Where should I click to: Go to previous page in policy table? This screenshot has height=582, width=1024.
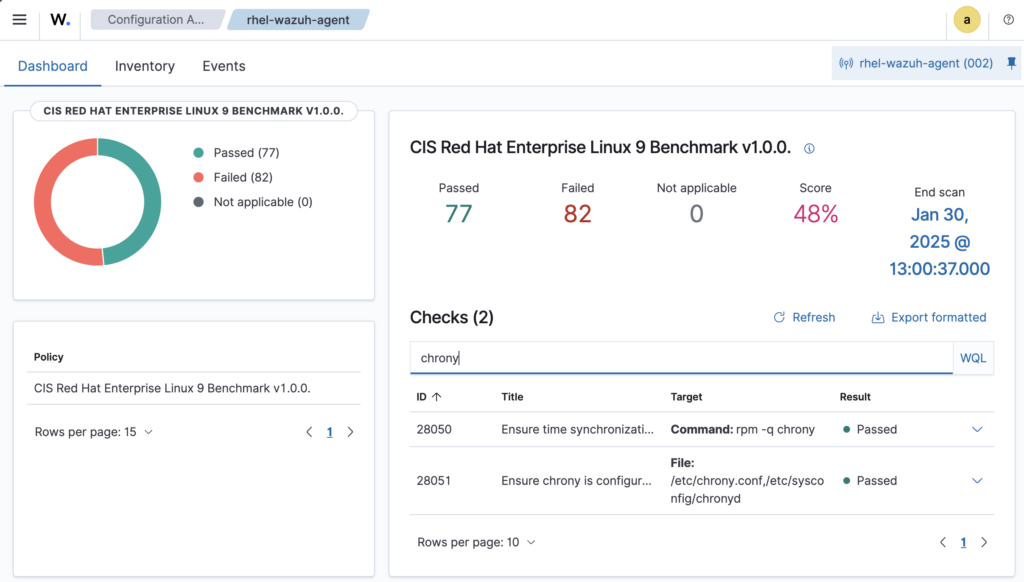pyautogui.click(x=310, y=432)
